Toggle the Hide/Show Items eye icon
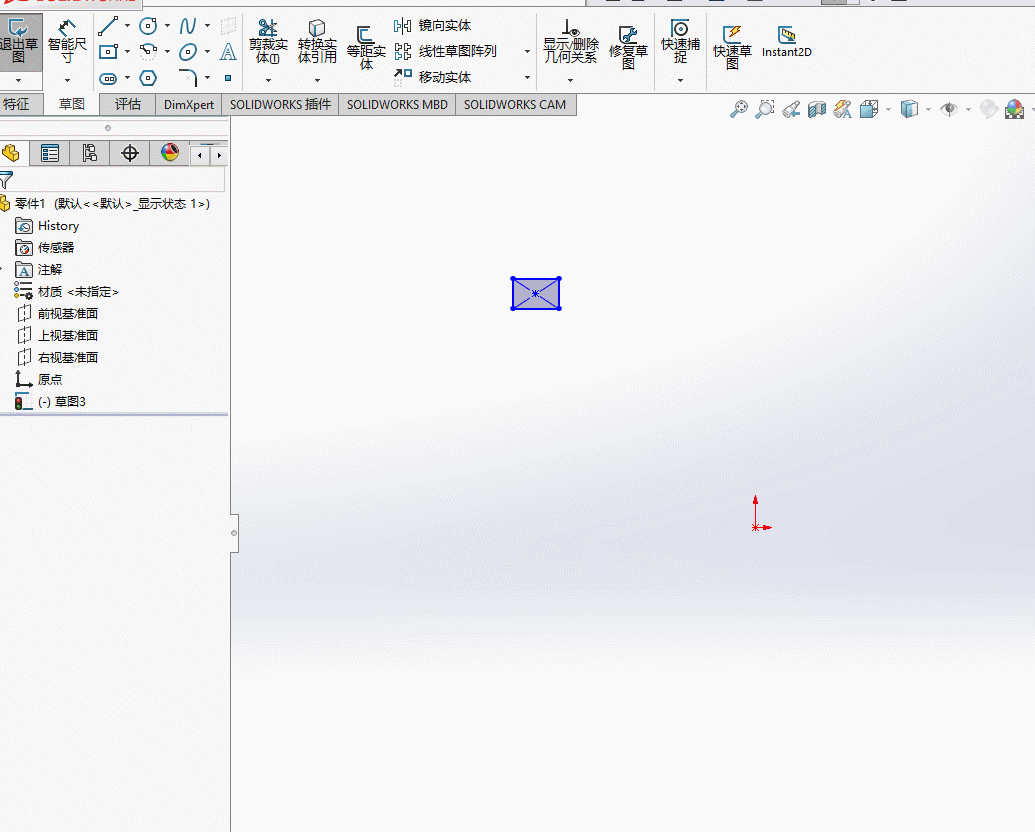1035x832 pixels. coord(949,109)
